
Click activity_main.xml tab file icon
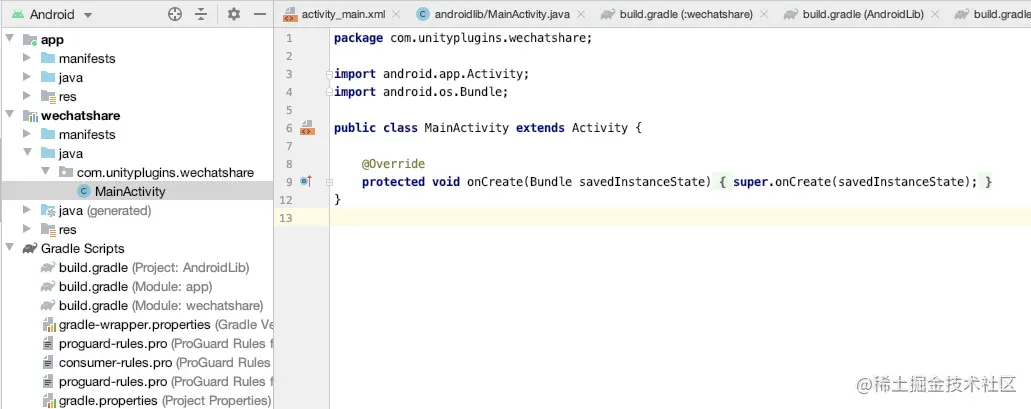(289, 14)
